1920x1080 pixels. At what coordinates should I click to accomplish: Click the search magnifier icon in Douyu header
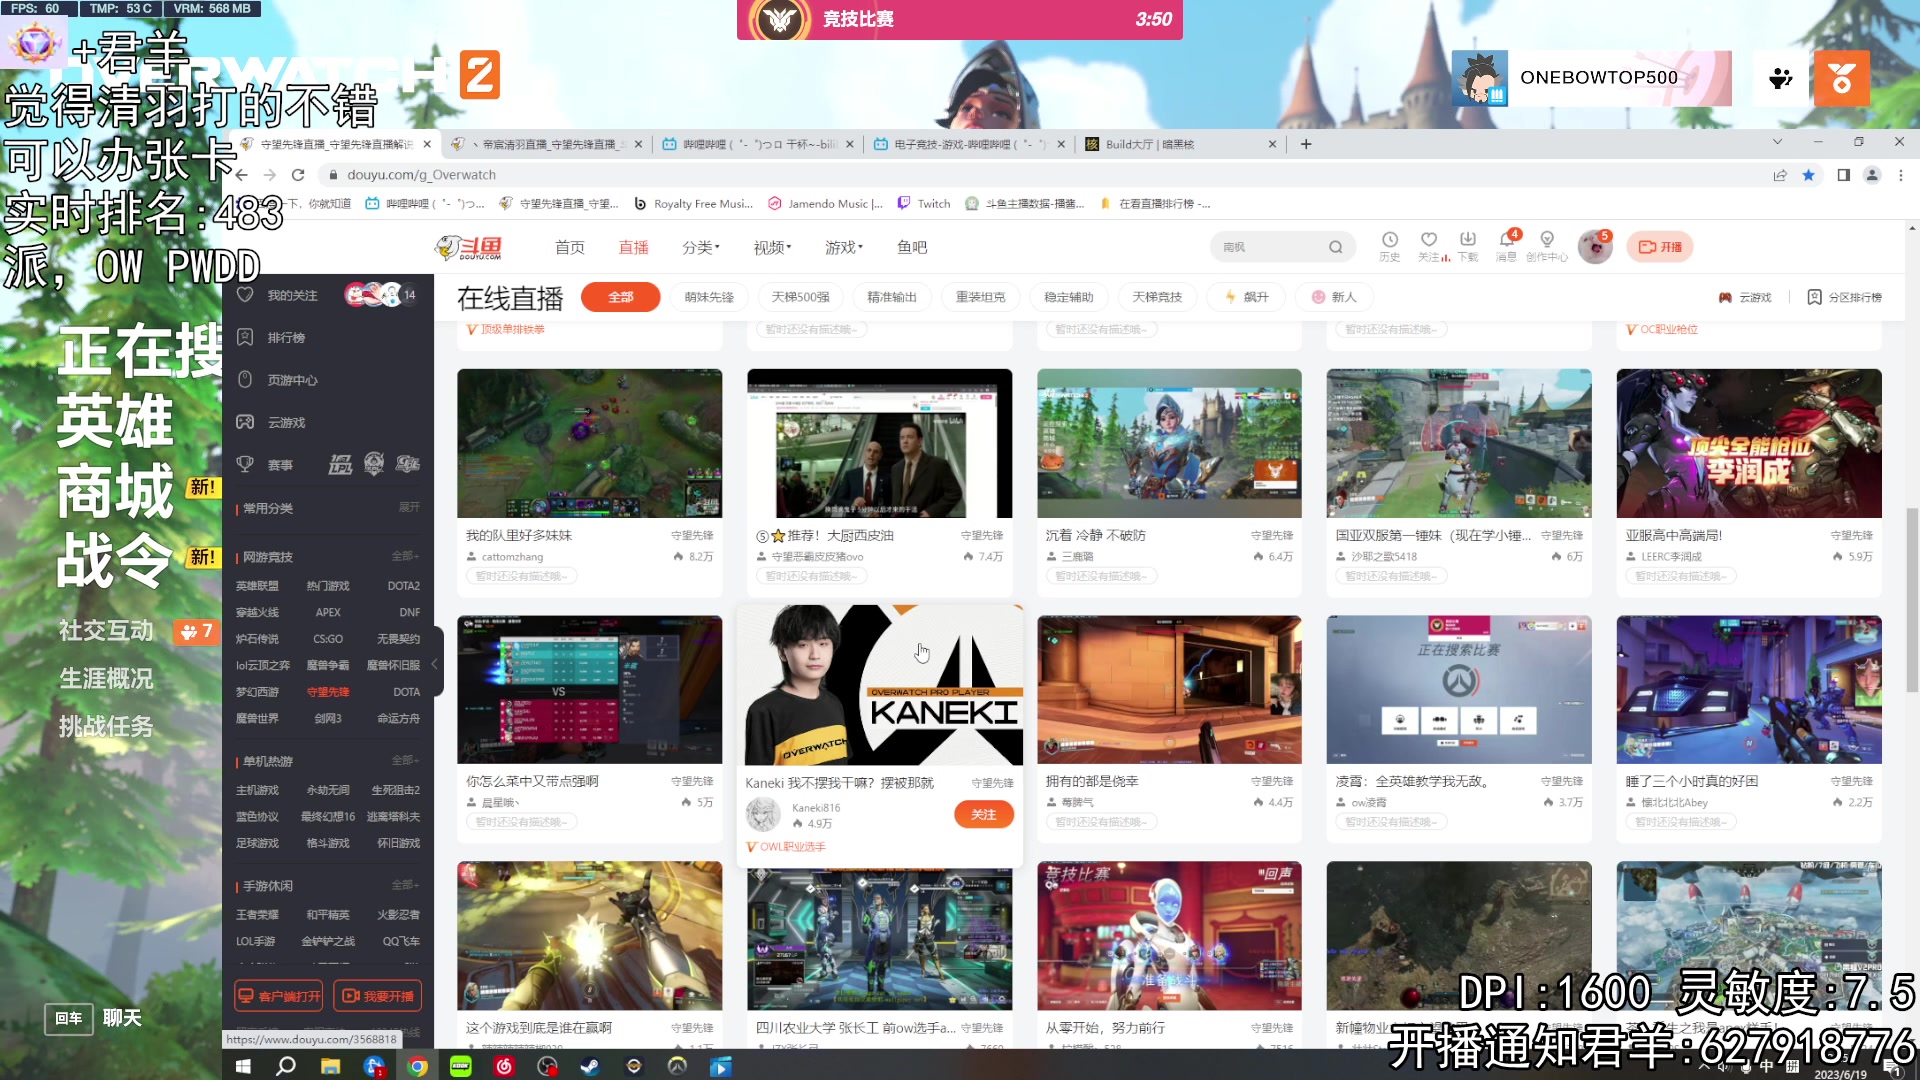1335,247
